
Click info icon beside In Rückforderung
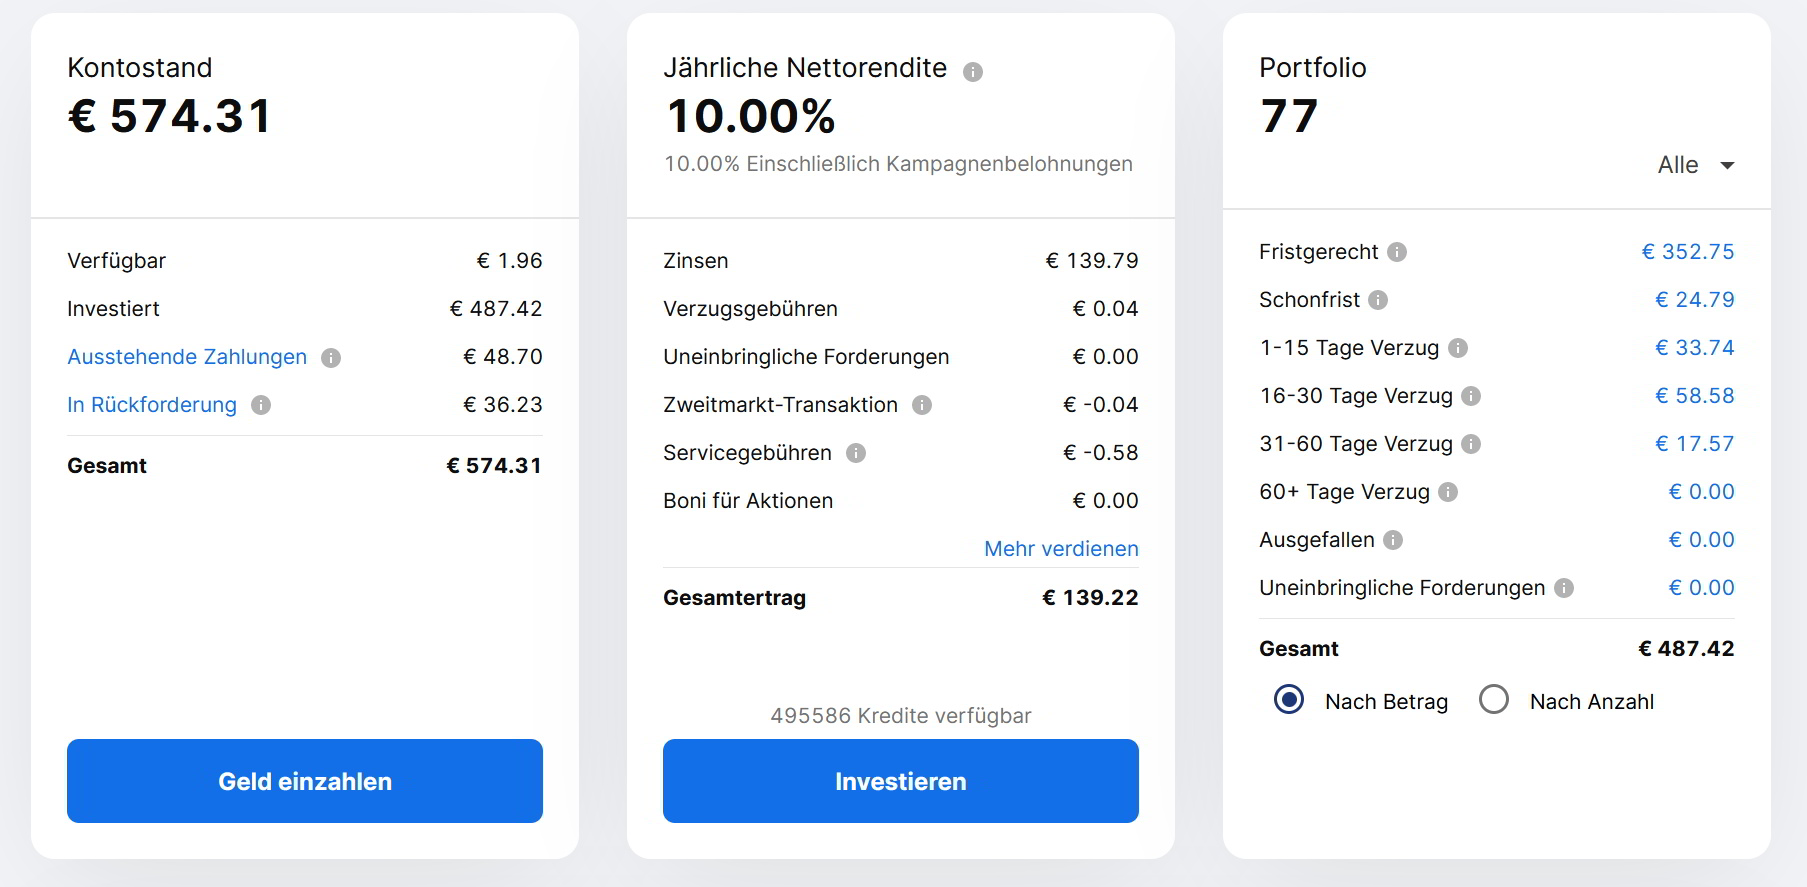(261, 405)
